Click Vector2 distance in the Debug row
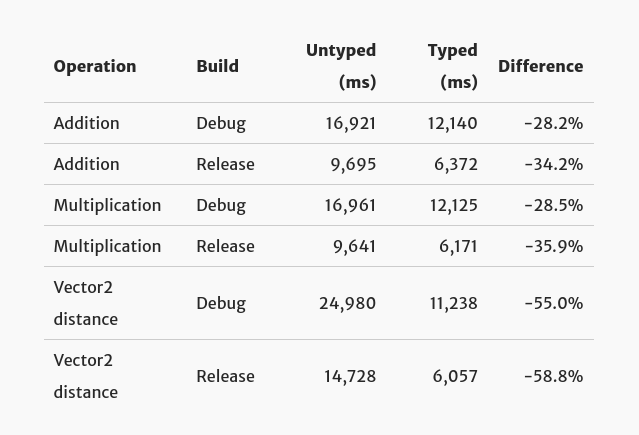The height and width of the screenshot is (435, 639). click(x=86, y=303)
